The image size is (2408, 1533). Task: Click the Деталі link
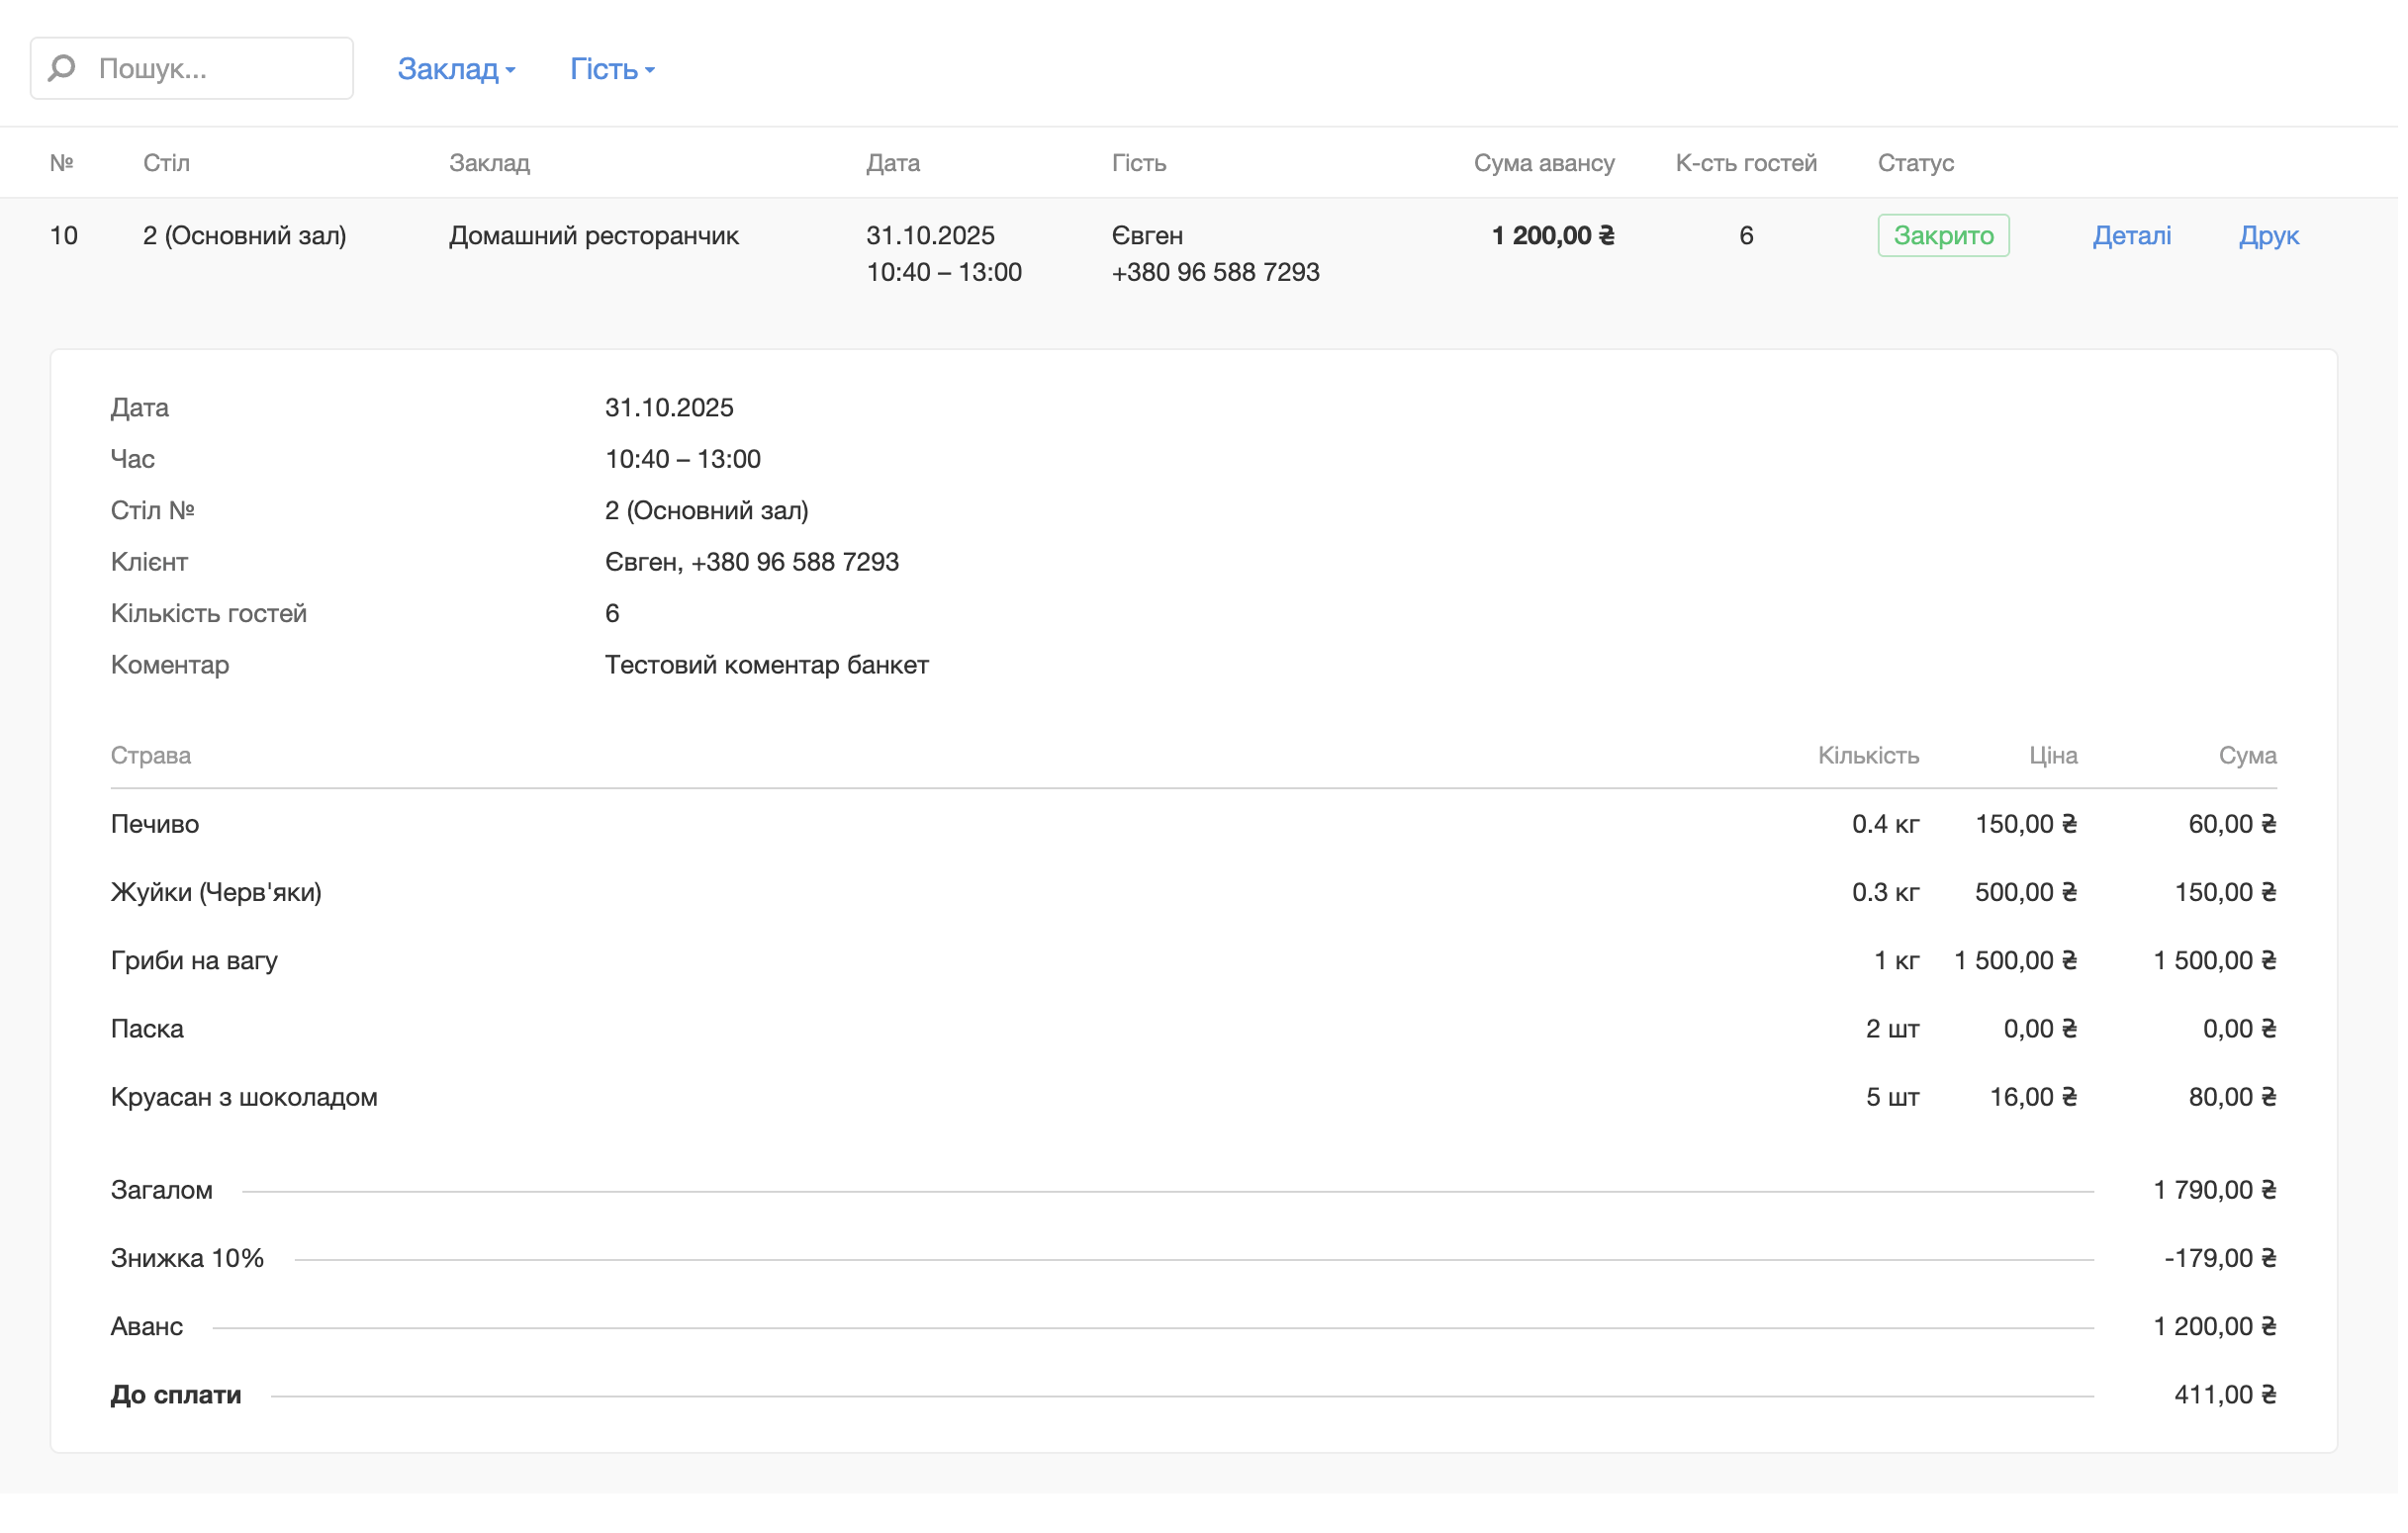click(2131, 236)
